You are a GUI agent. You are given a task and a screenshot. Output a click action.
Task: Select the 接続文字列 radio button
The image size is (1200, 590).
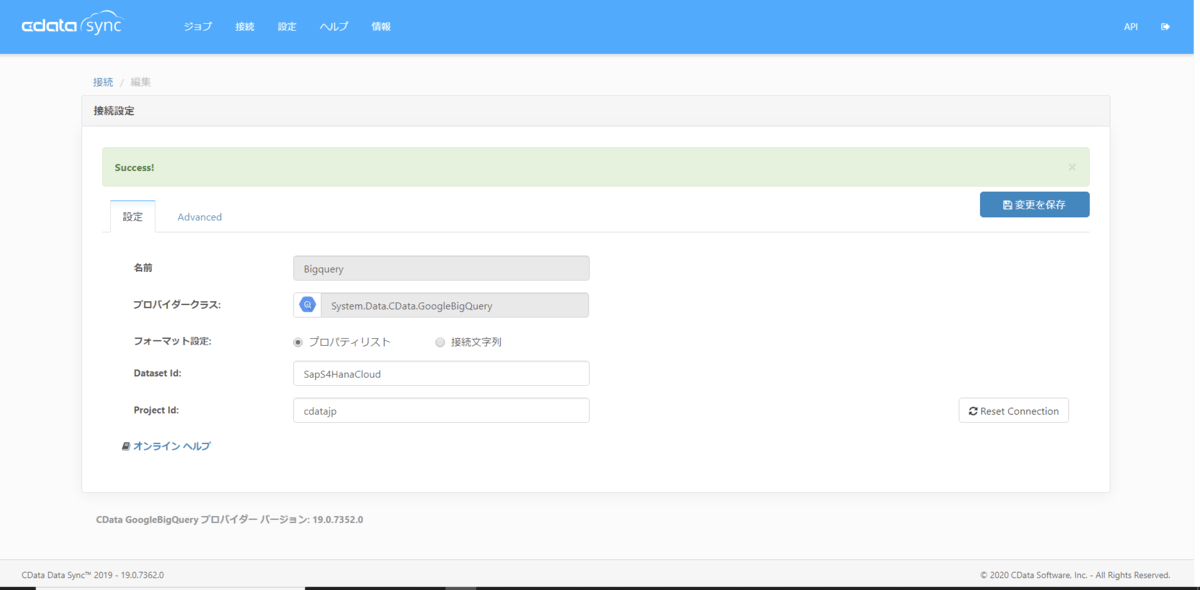pyautogui.click(x=440, y=342)
